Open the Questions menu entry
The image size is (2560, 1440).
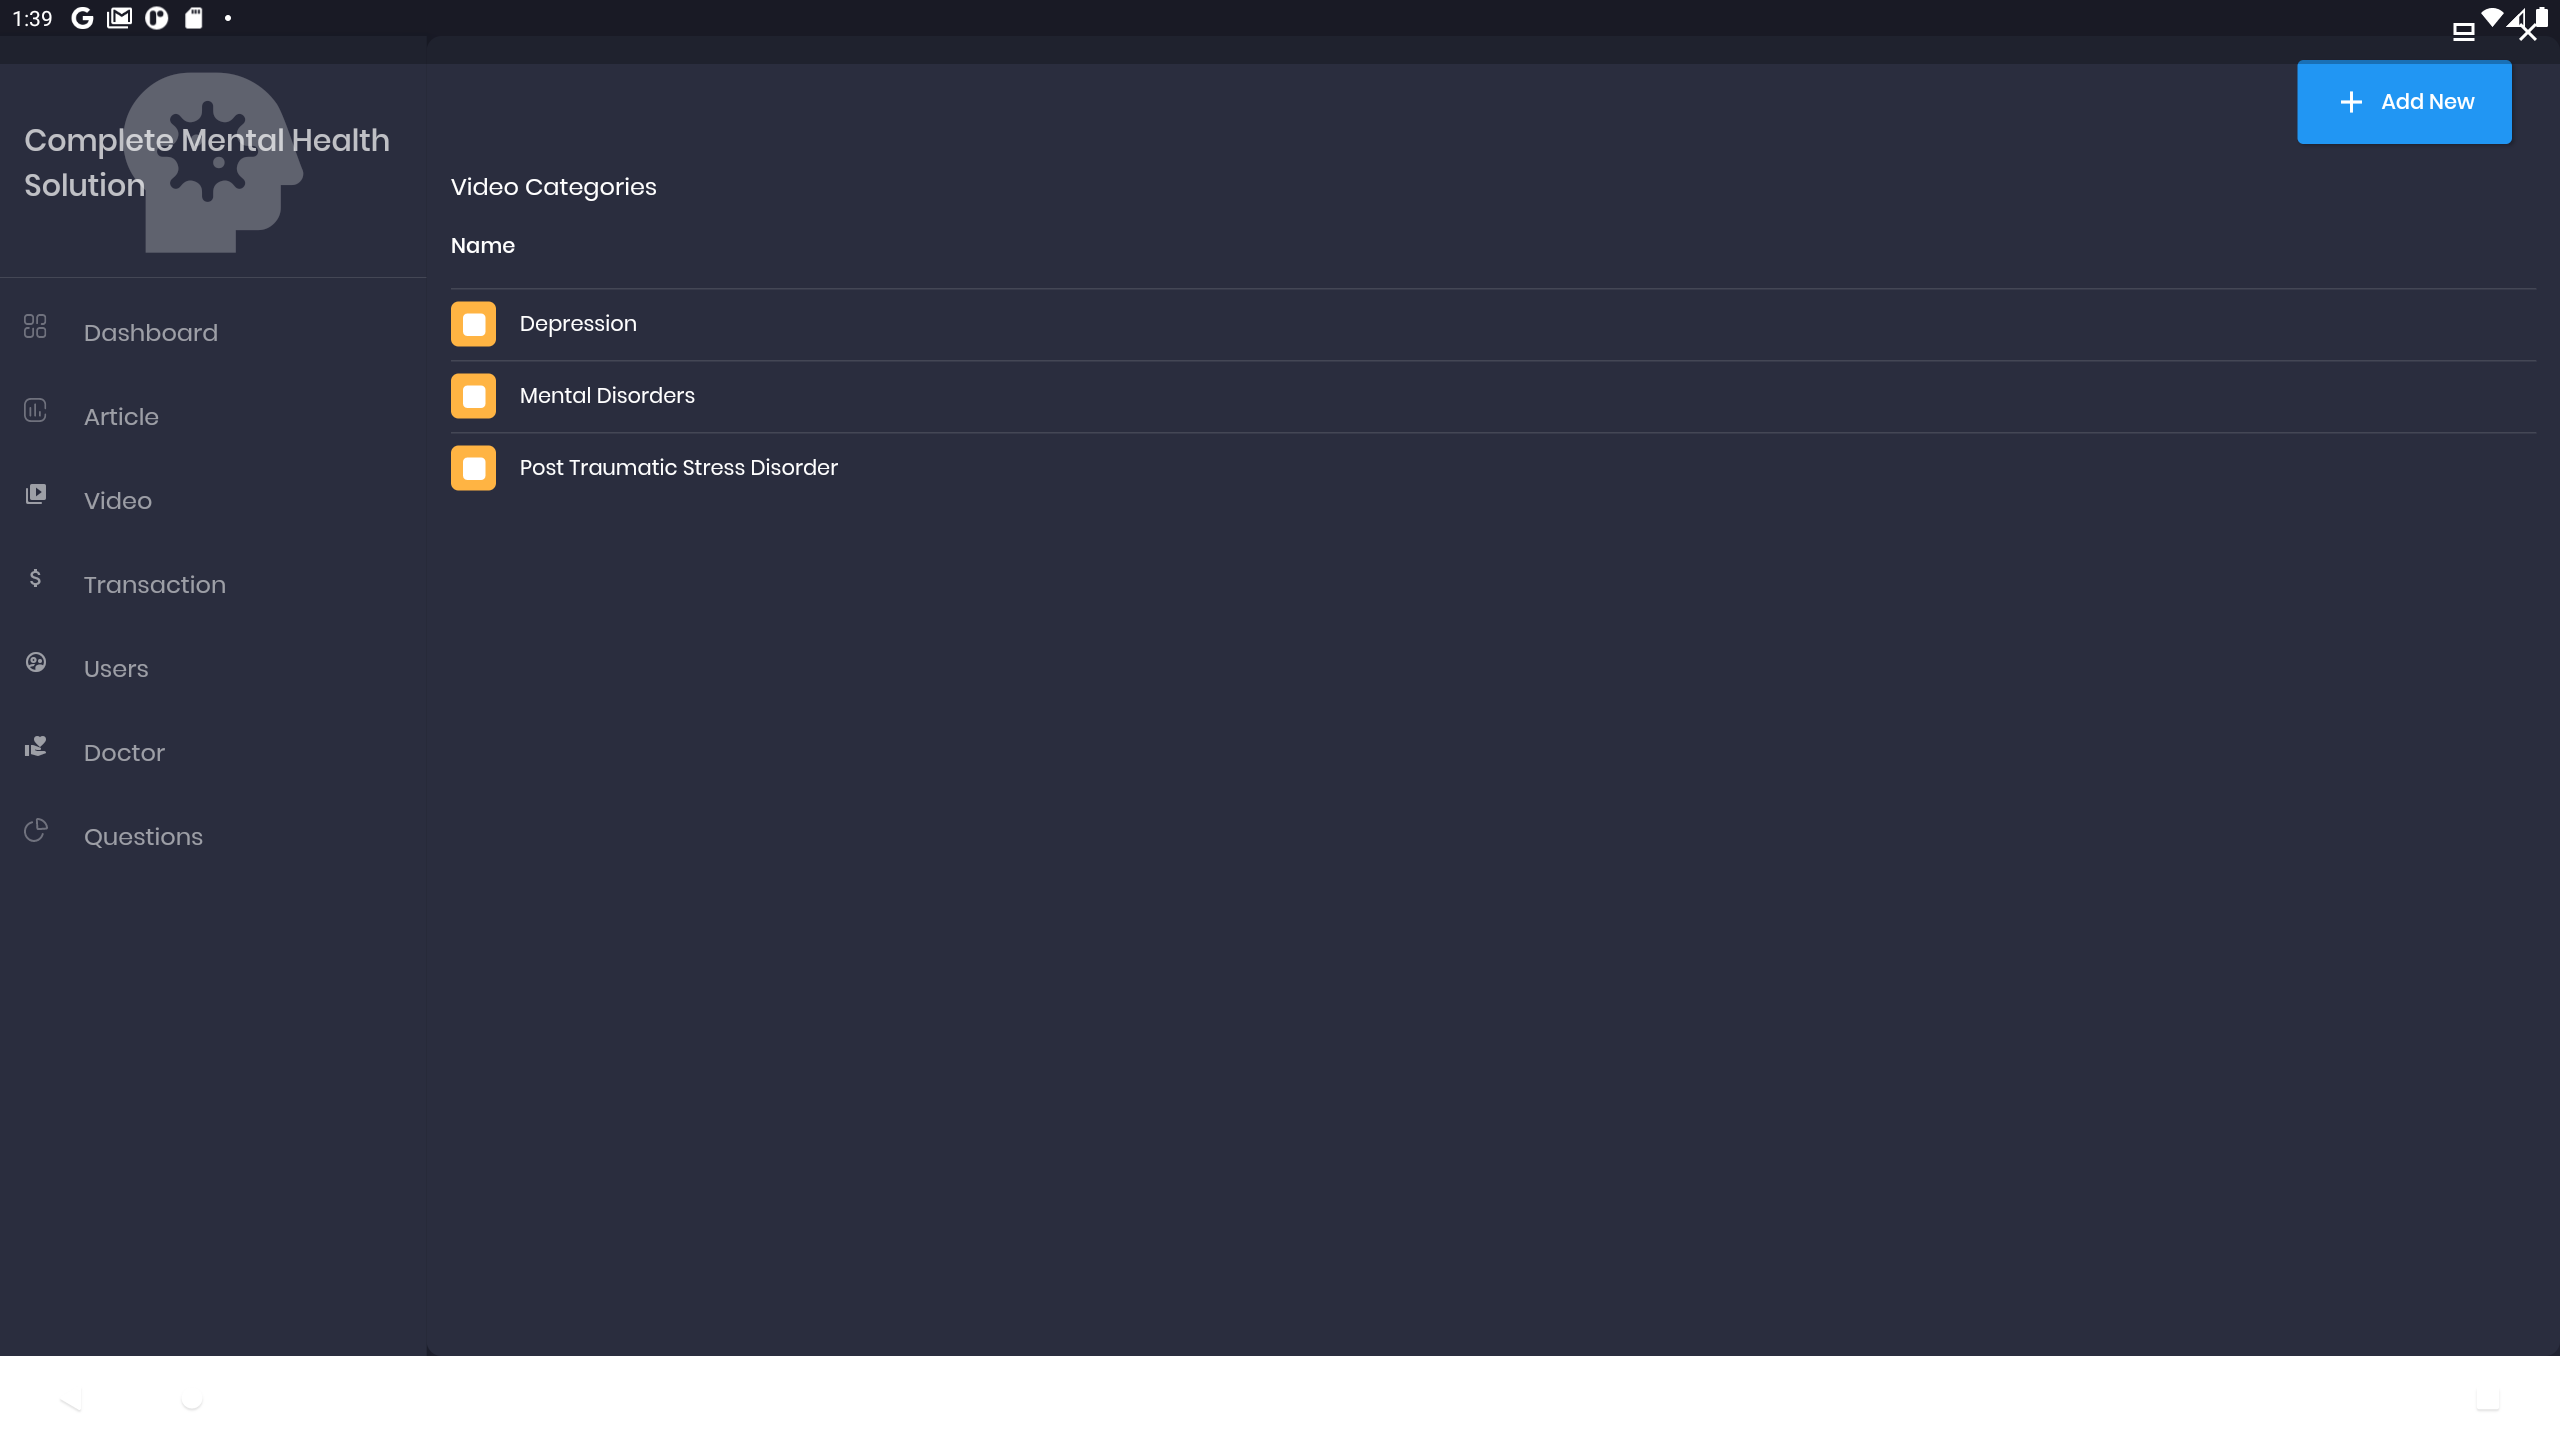[143, 837]
